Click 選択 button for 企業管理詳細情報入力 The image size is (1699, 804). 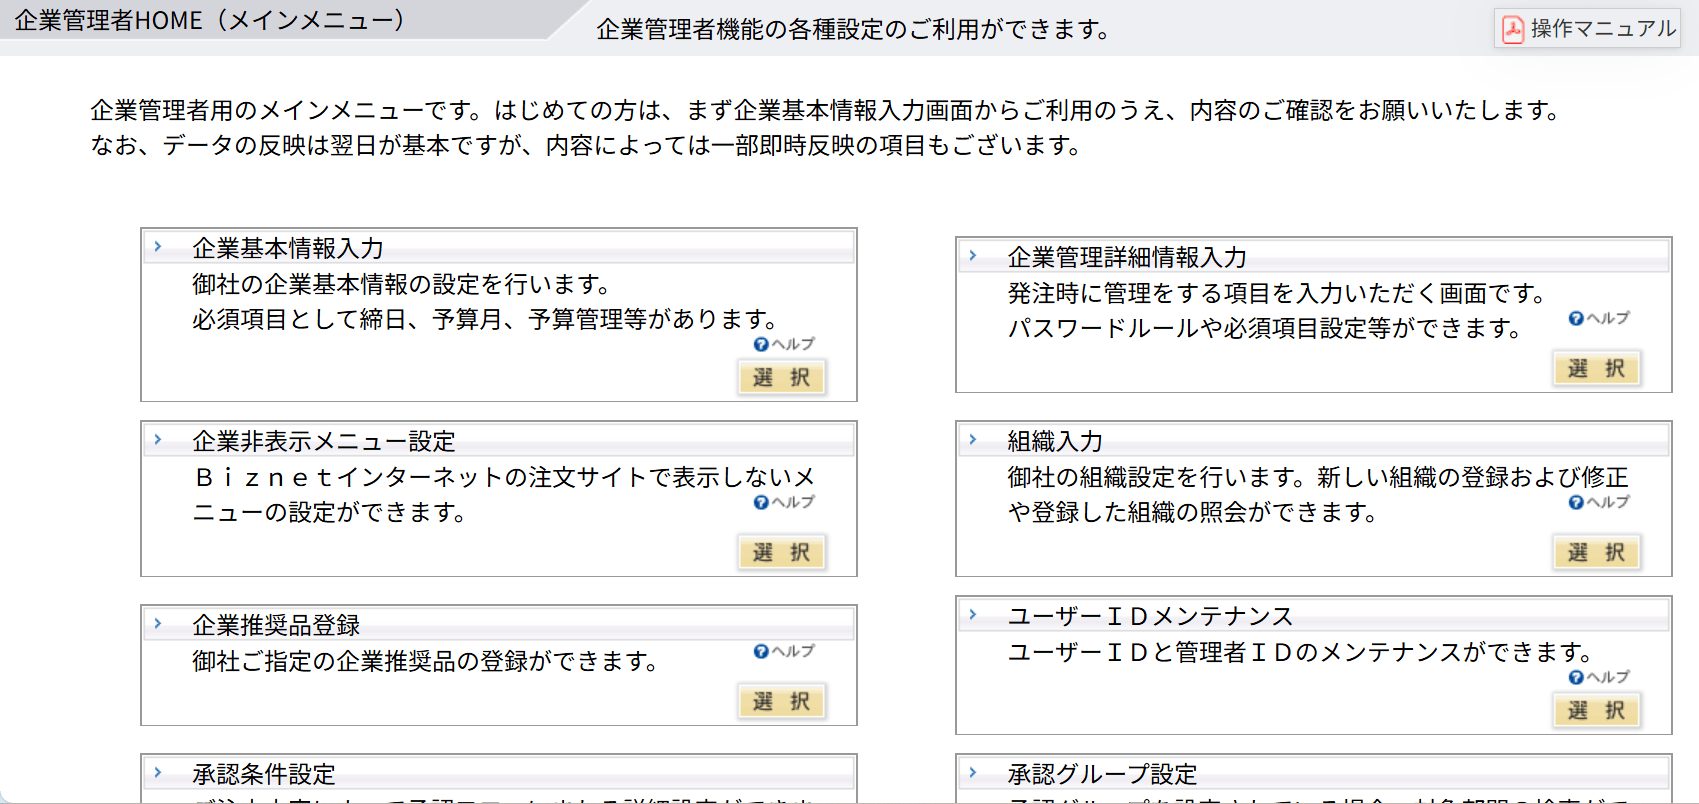coord(1596,369)
